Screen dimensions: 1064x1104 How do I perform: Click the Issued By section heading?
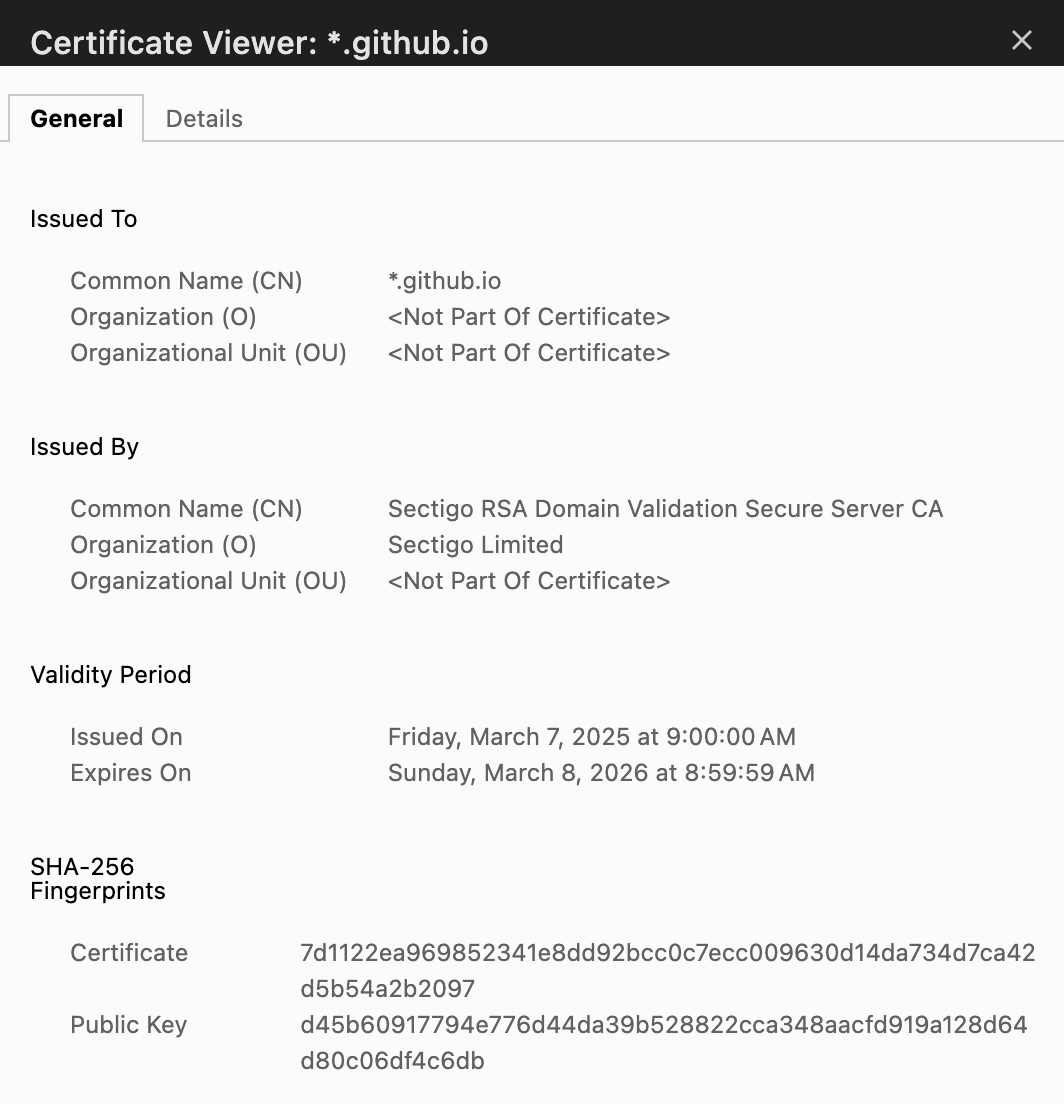pos(85,447)
